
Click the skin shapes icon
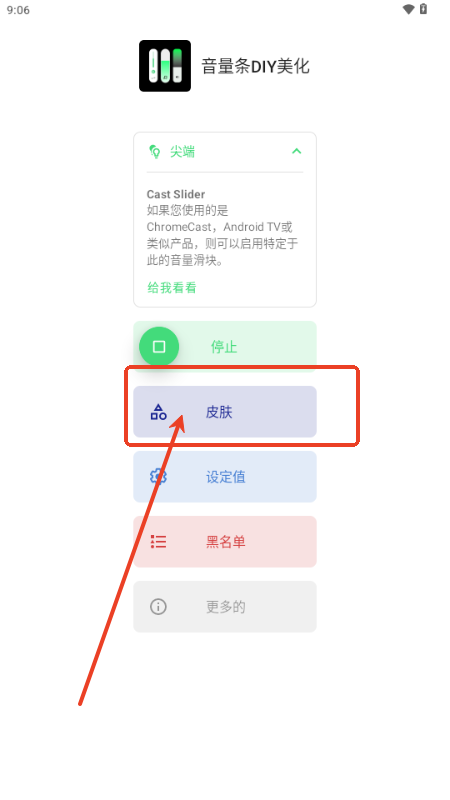point(158,412)
